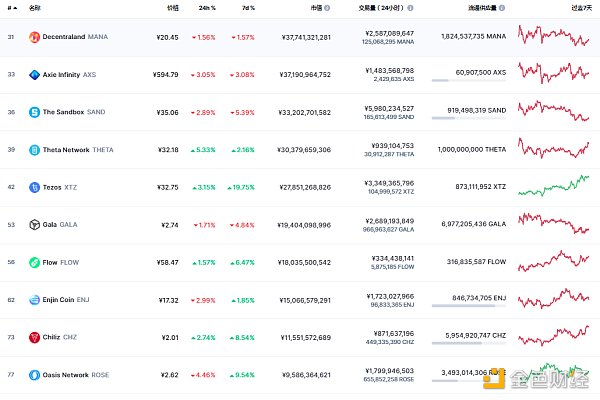Open the Tezos coin page link

[60, 187]
